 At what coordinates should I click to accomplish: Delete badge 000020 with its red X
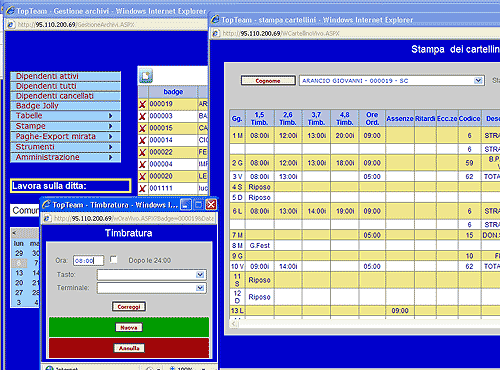[x=143, y=176]
